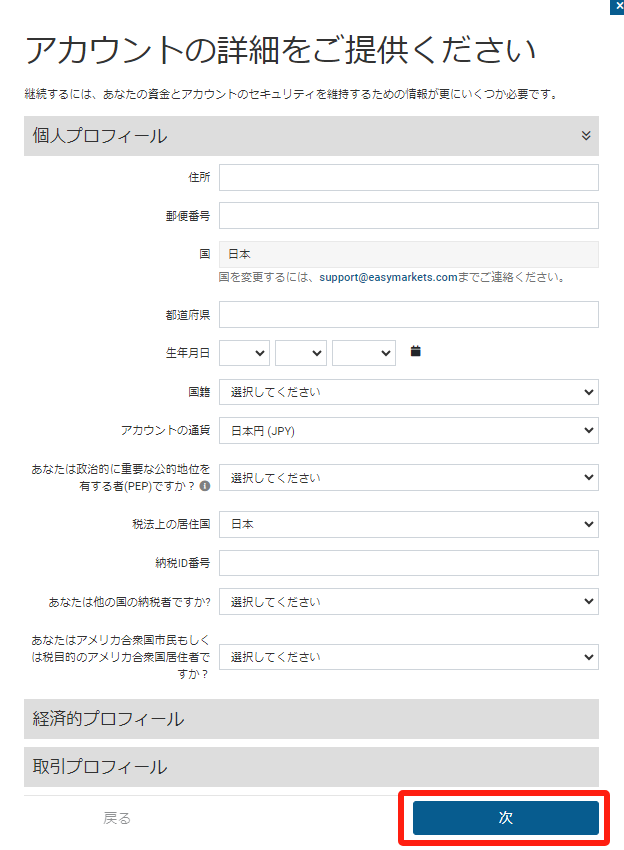The height and width of the screenshot is (850, 624).
Task: Click the 税法上の居住国 label
Action: [171, 524]
